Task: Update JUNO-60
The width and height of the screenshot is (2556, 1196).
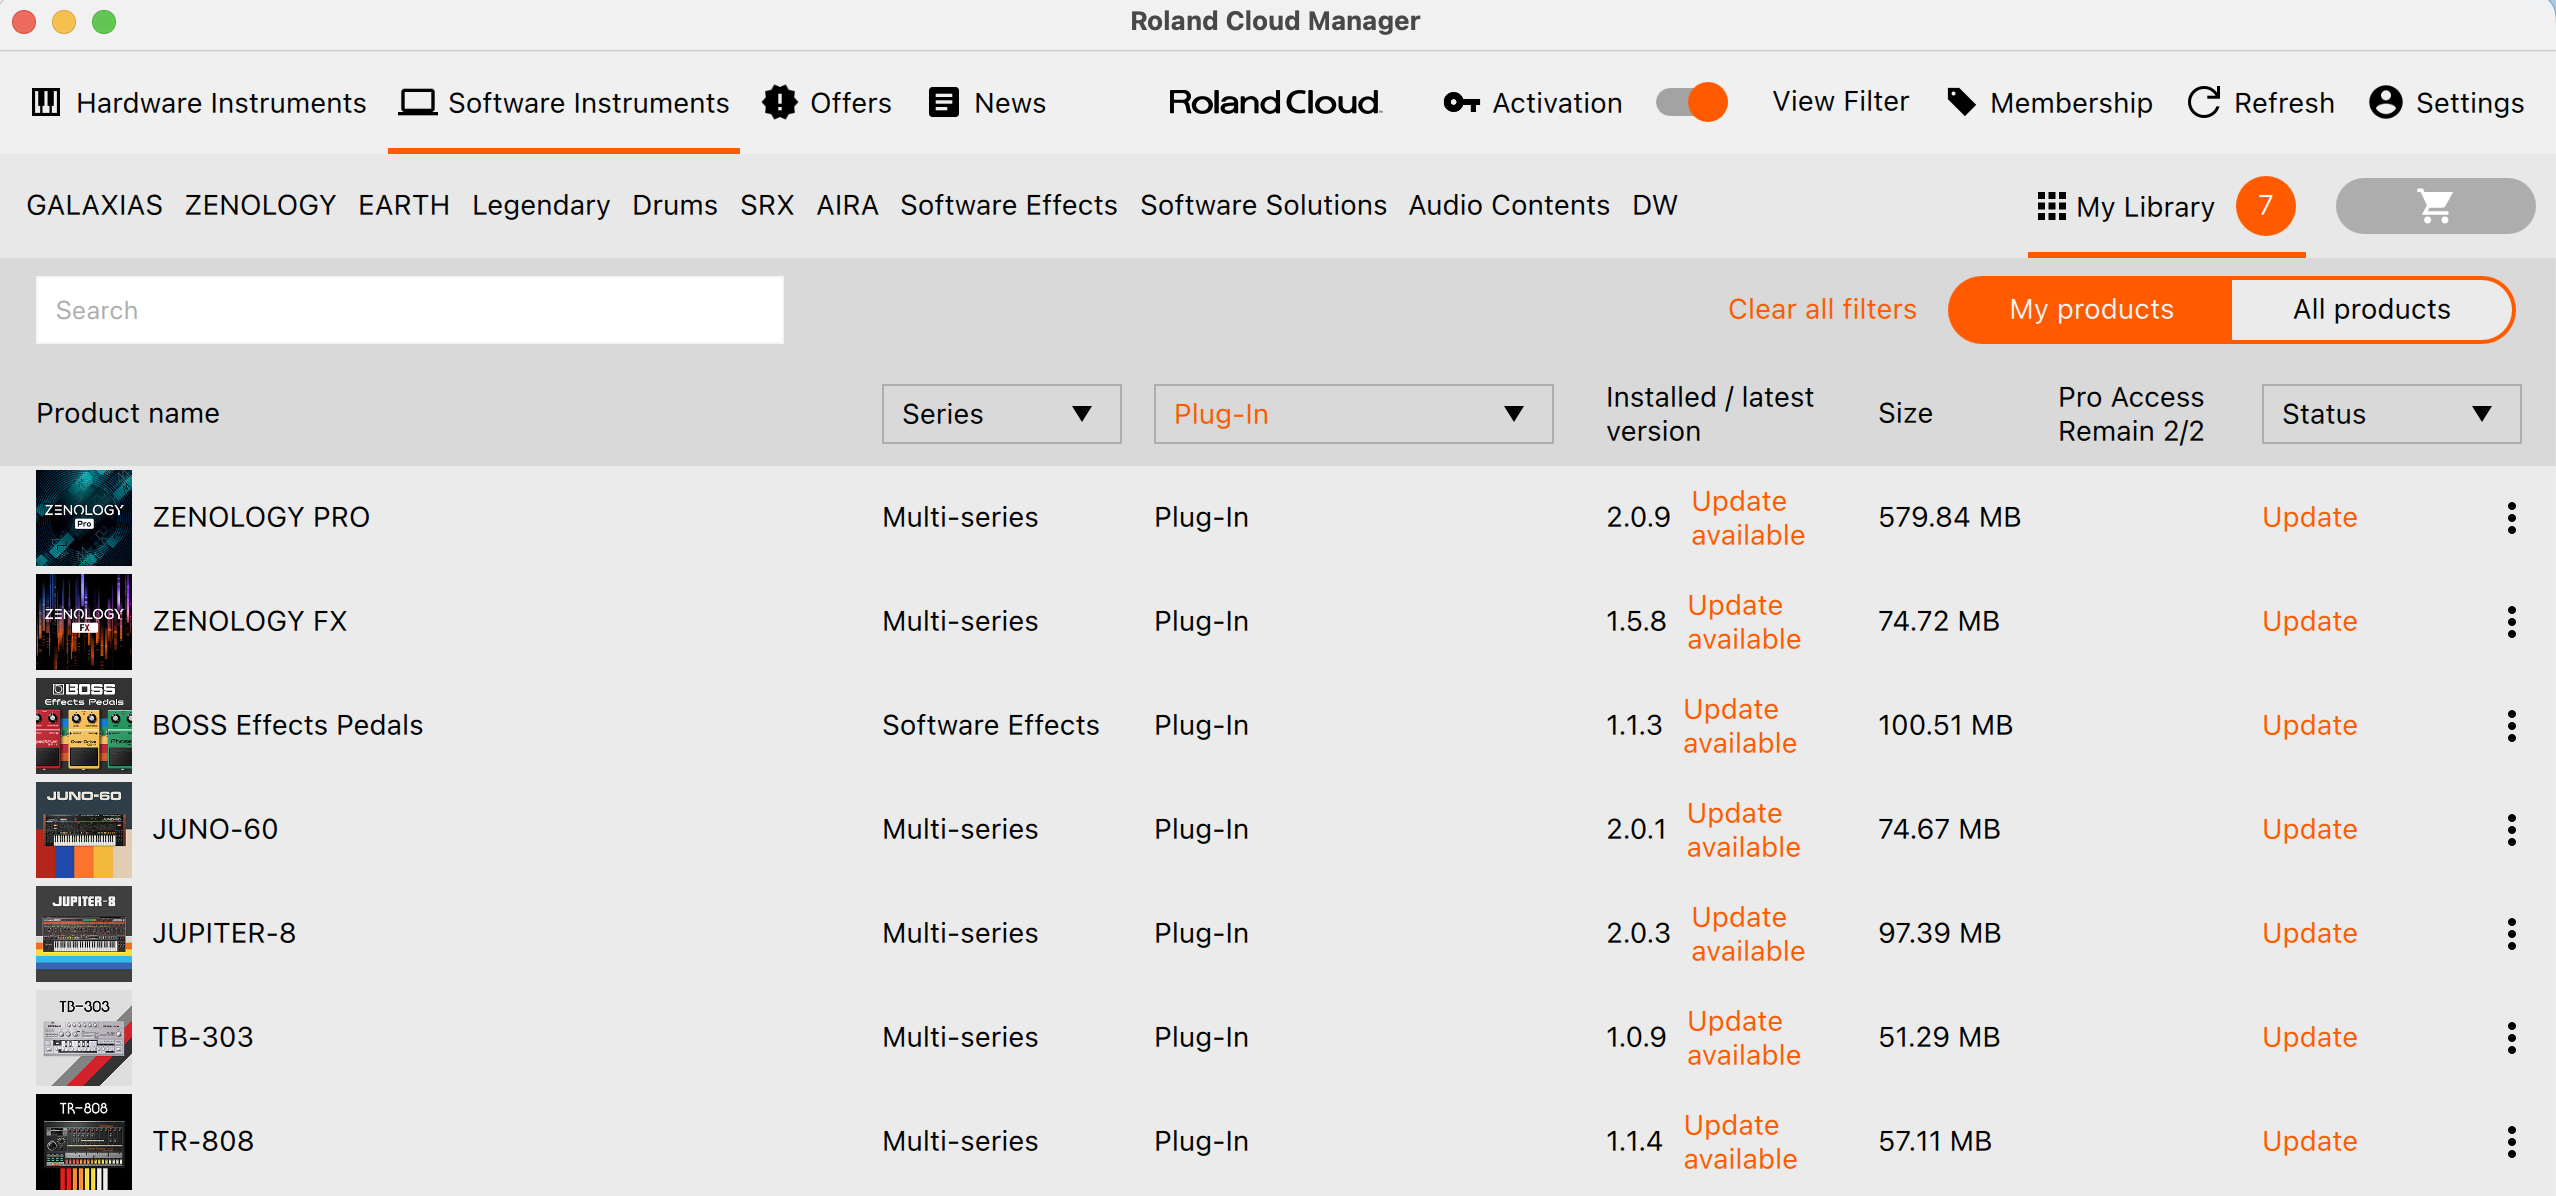Action: pos(2310,829)
